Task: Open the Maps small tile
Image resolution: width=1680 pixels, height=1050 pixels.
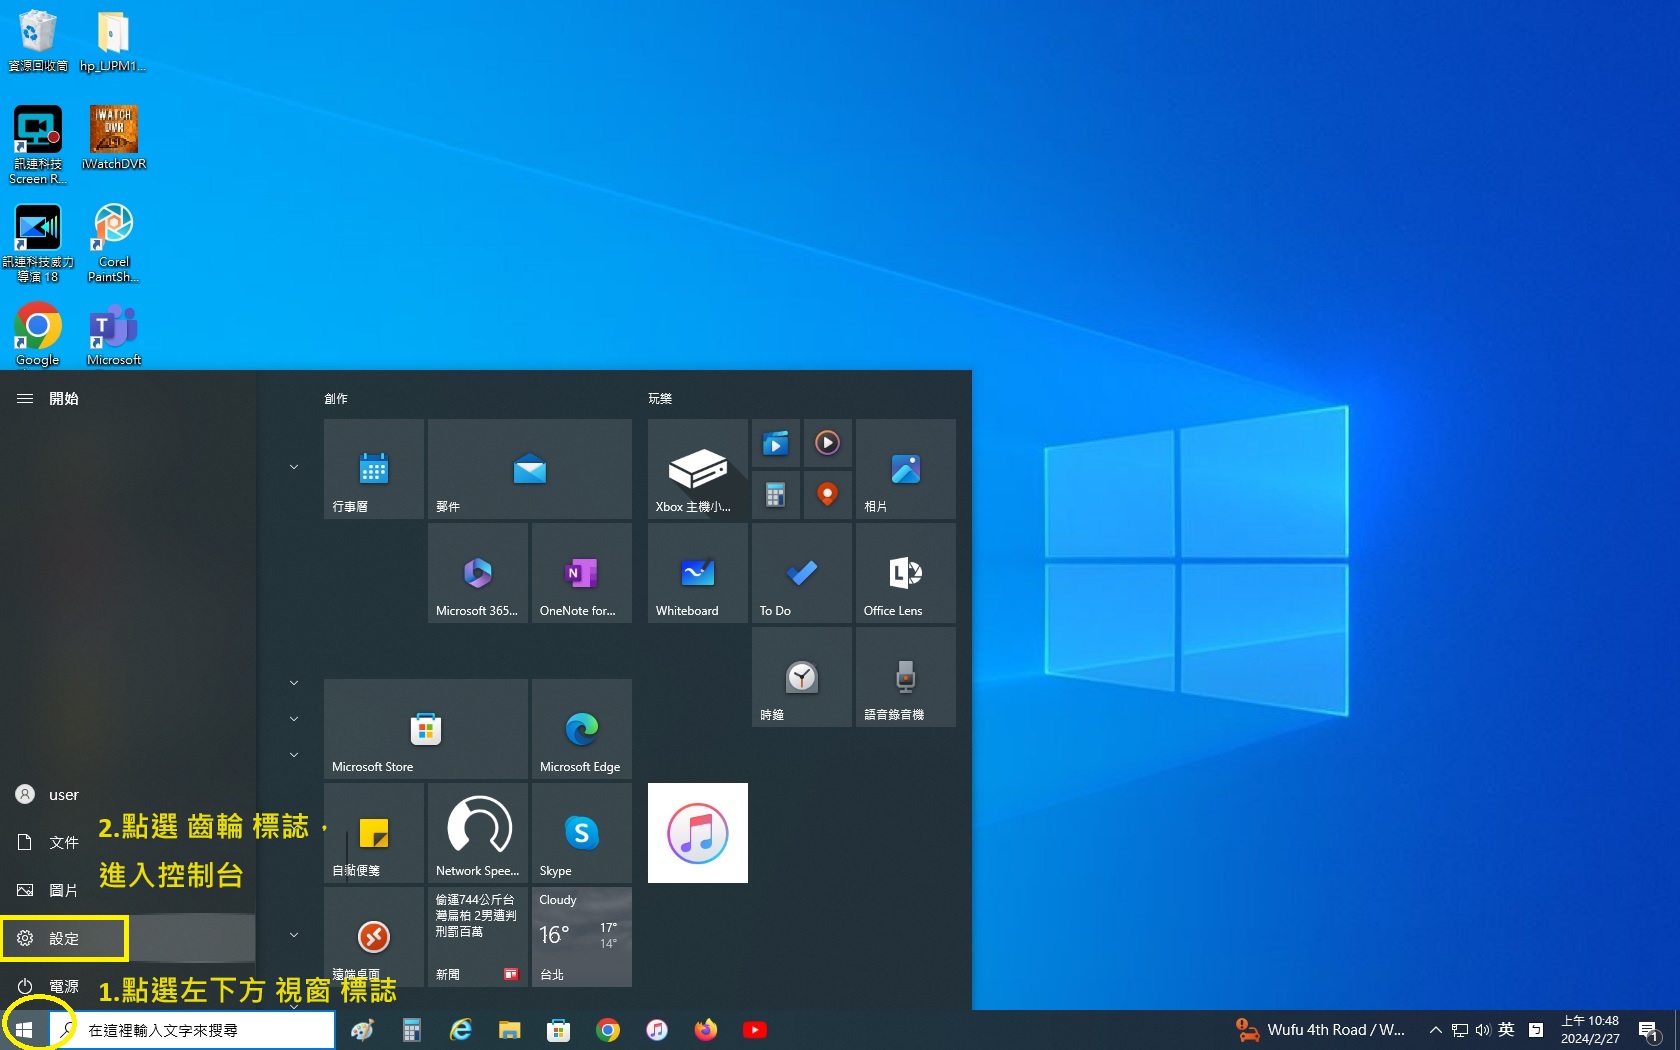Action: tap(828, 495)
